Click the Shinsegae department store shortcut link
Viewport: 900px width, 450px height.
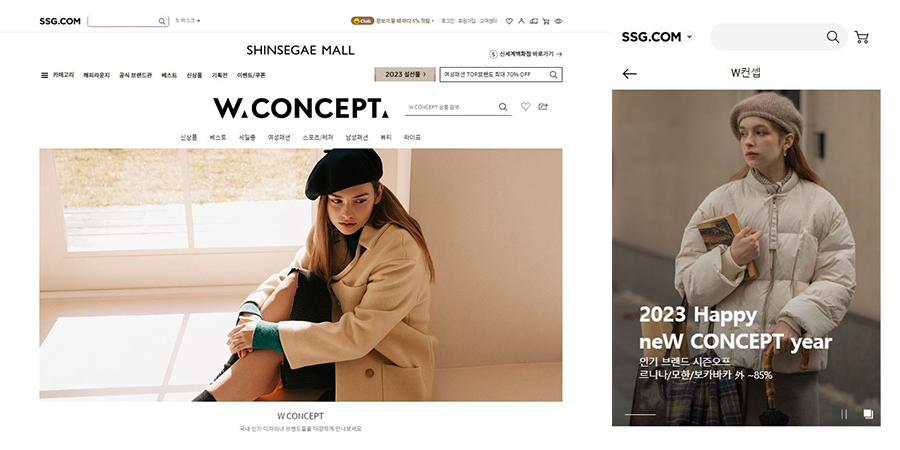526,55
